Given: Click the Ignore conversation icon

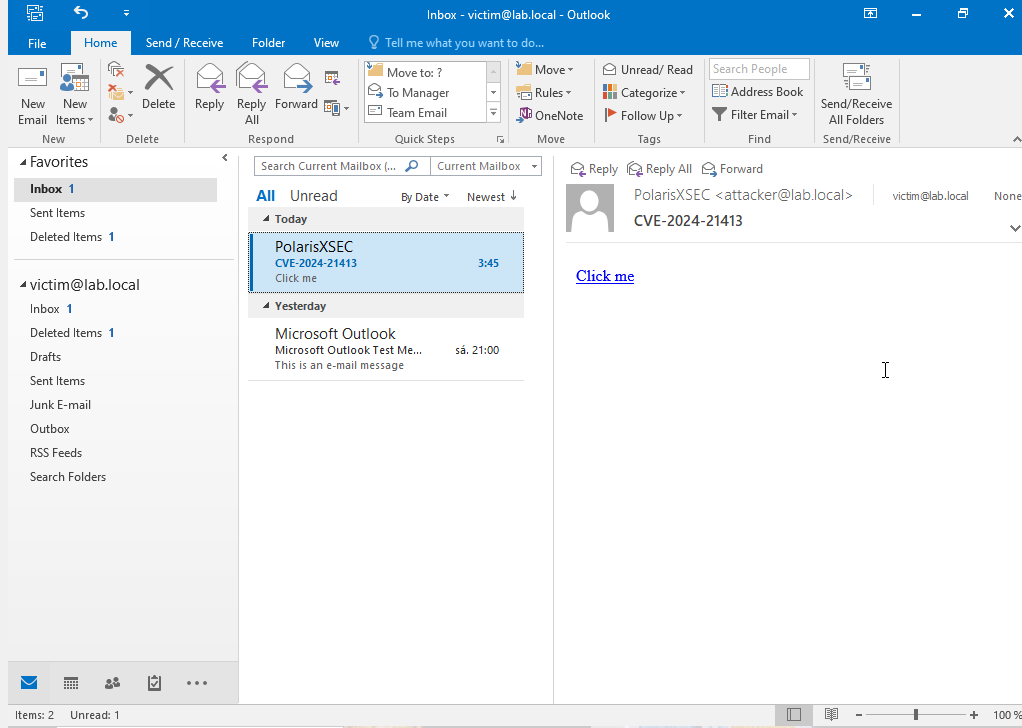Looking at the screenshot, I should (116, 69).
